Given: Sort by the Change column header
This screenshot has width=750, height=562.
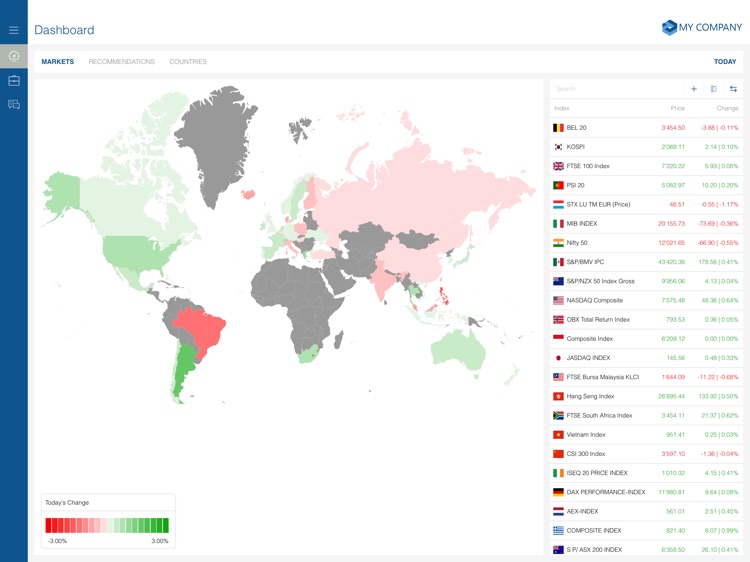Looking at the screenshot, I should [x=727, y=108].
